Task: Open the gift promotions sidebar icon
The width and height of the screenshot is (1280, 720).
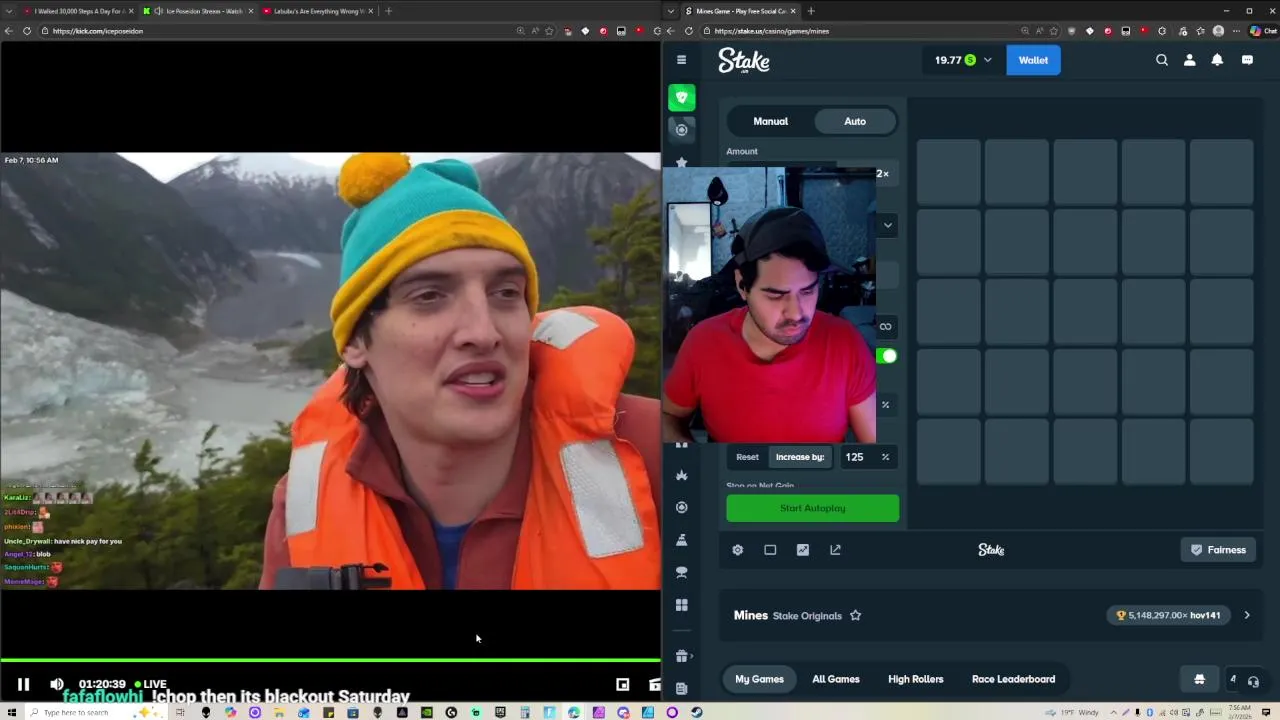Action: click(x=682, y=656)
